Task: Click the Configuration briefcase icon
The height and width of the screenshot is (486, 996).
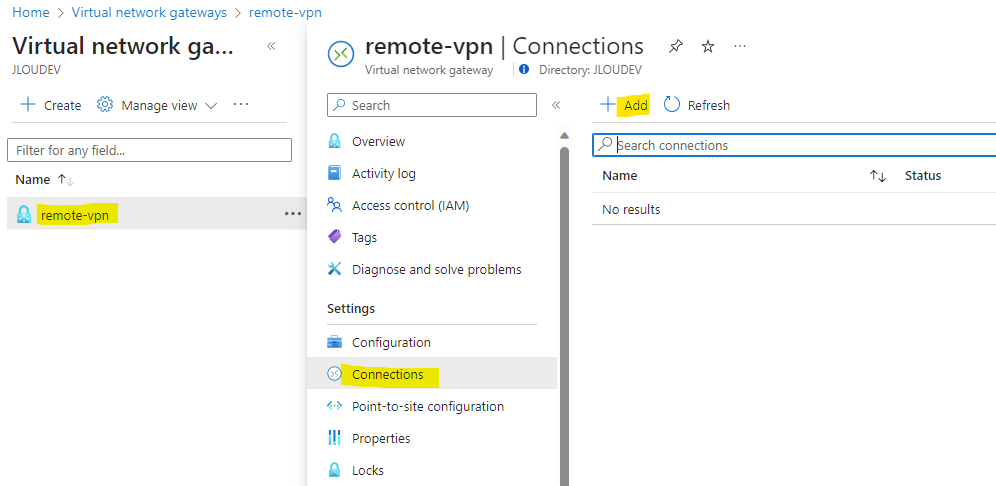Action: (334, 342)
